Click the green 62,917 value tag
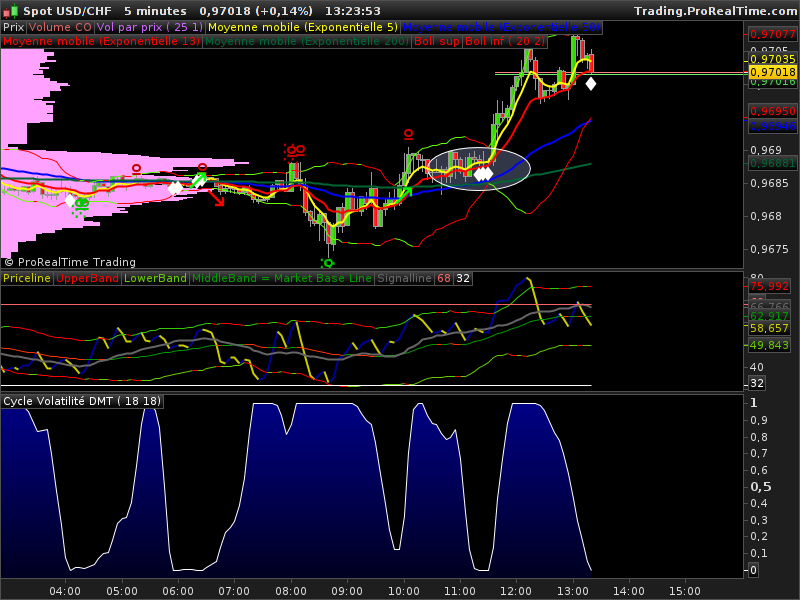The image size is (800, 600). (x=769, y=316)
